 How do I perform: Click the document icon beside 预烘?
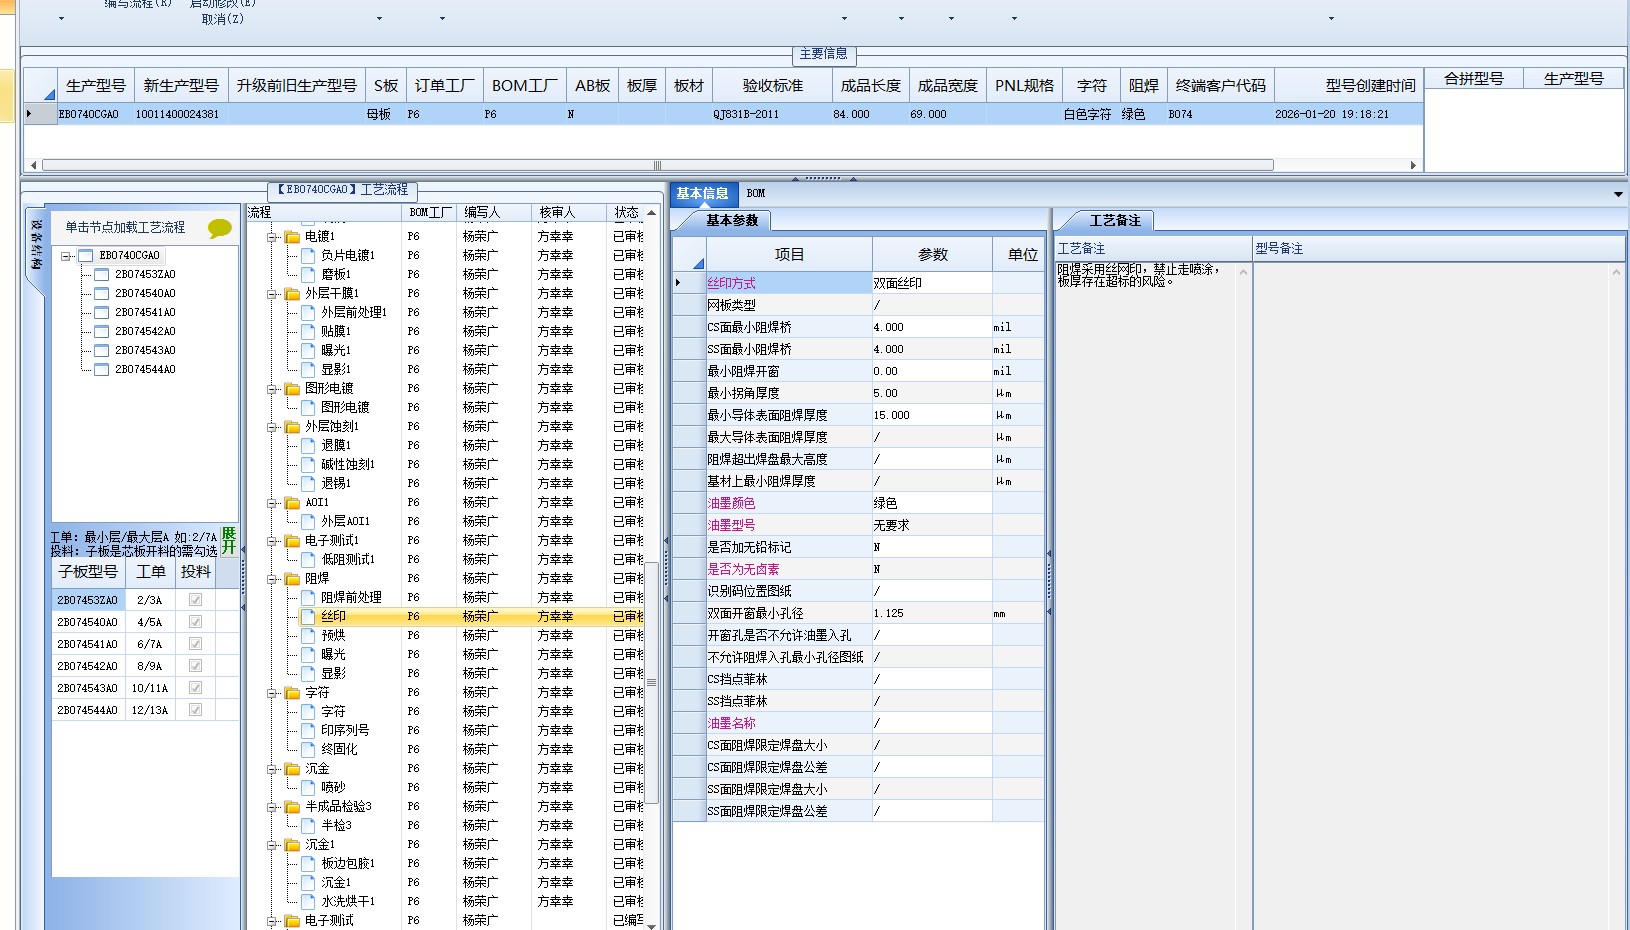coord(309,636)
